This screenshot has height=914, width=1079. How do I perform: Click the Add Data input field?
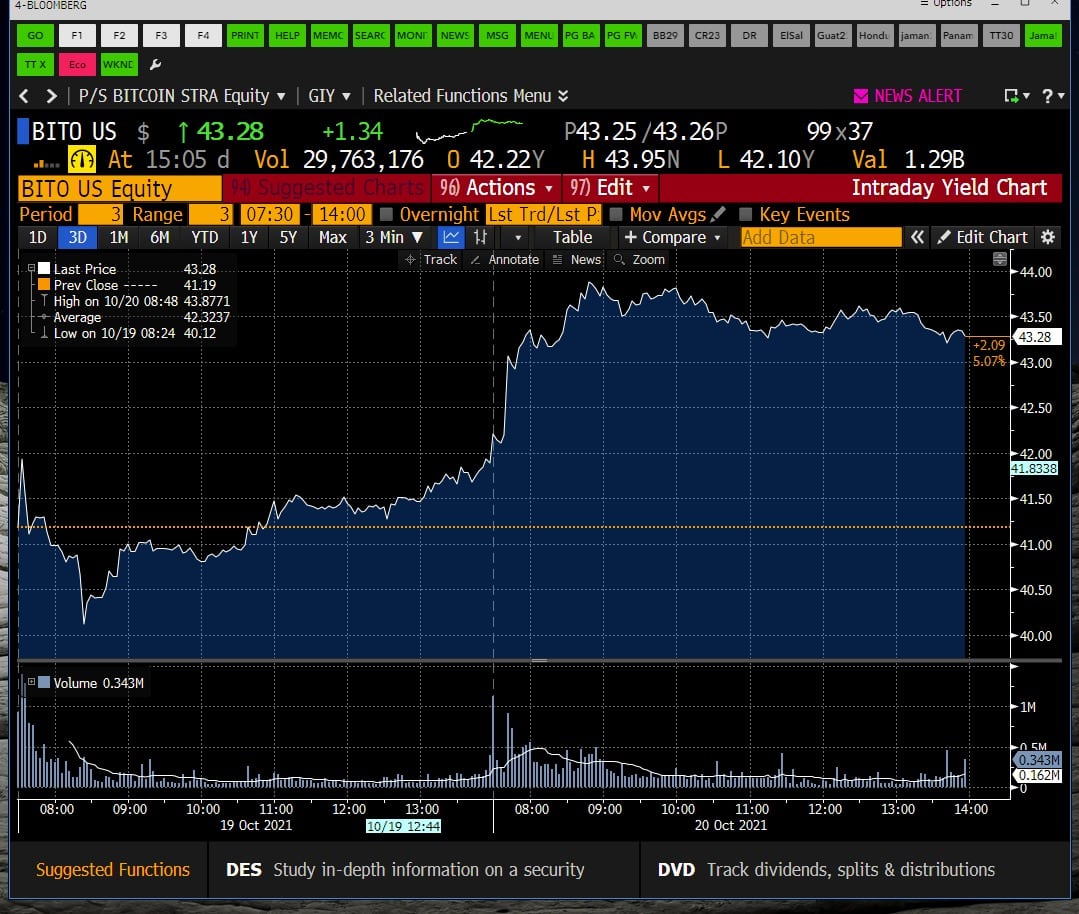pos(820,237)
